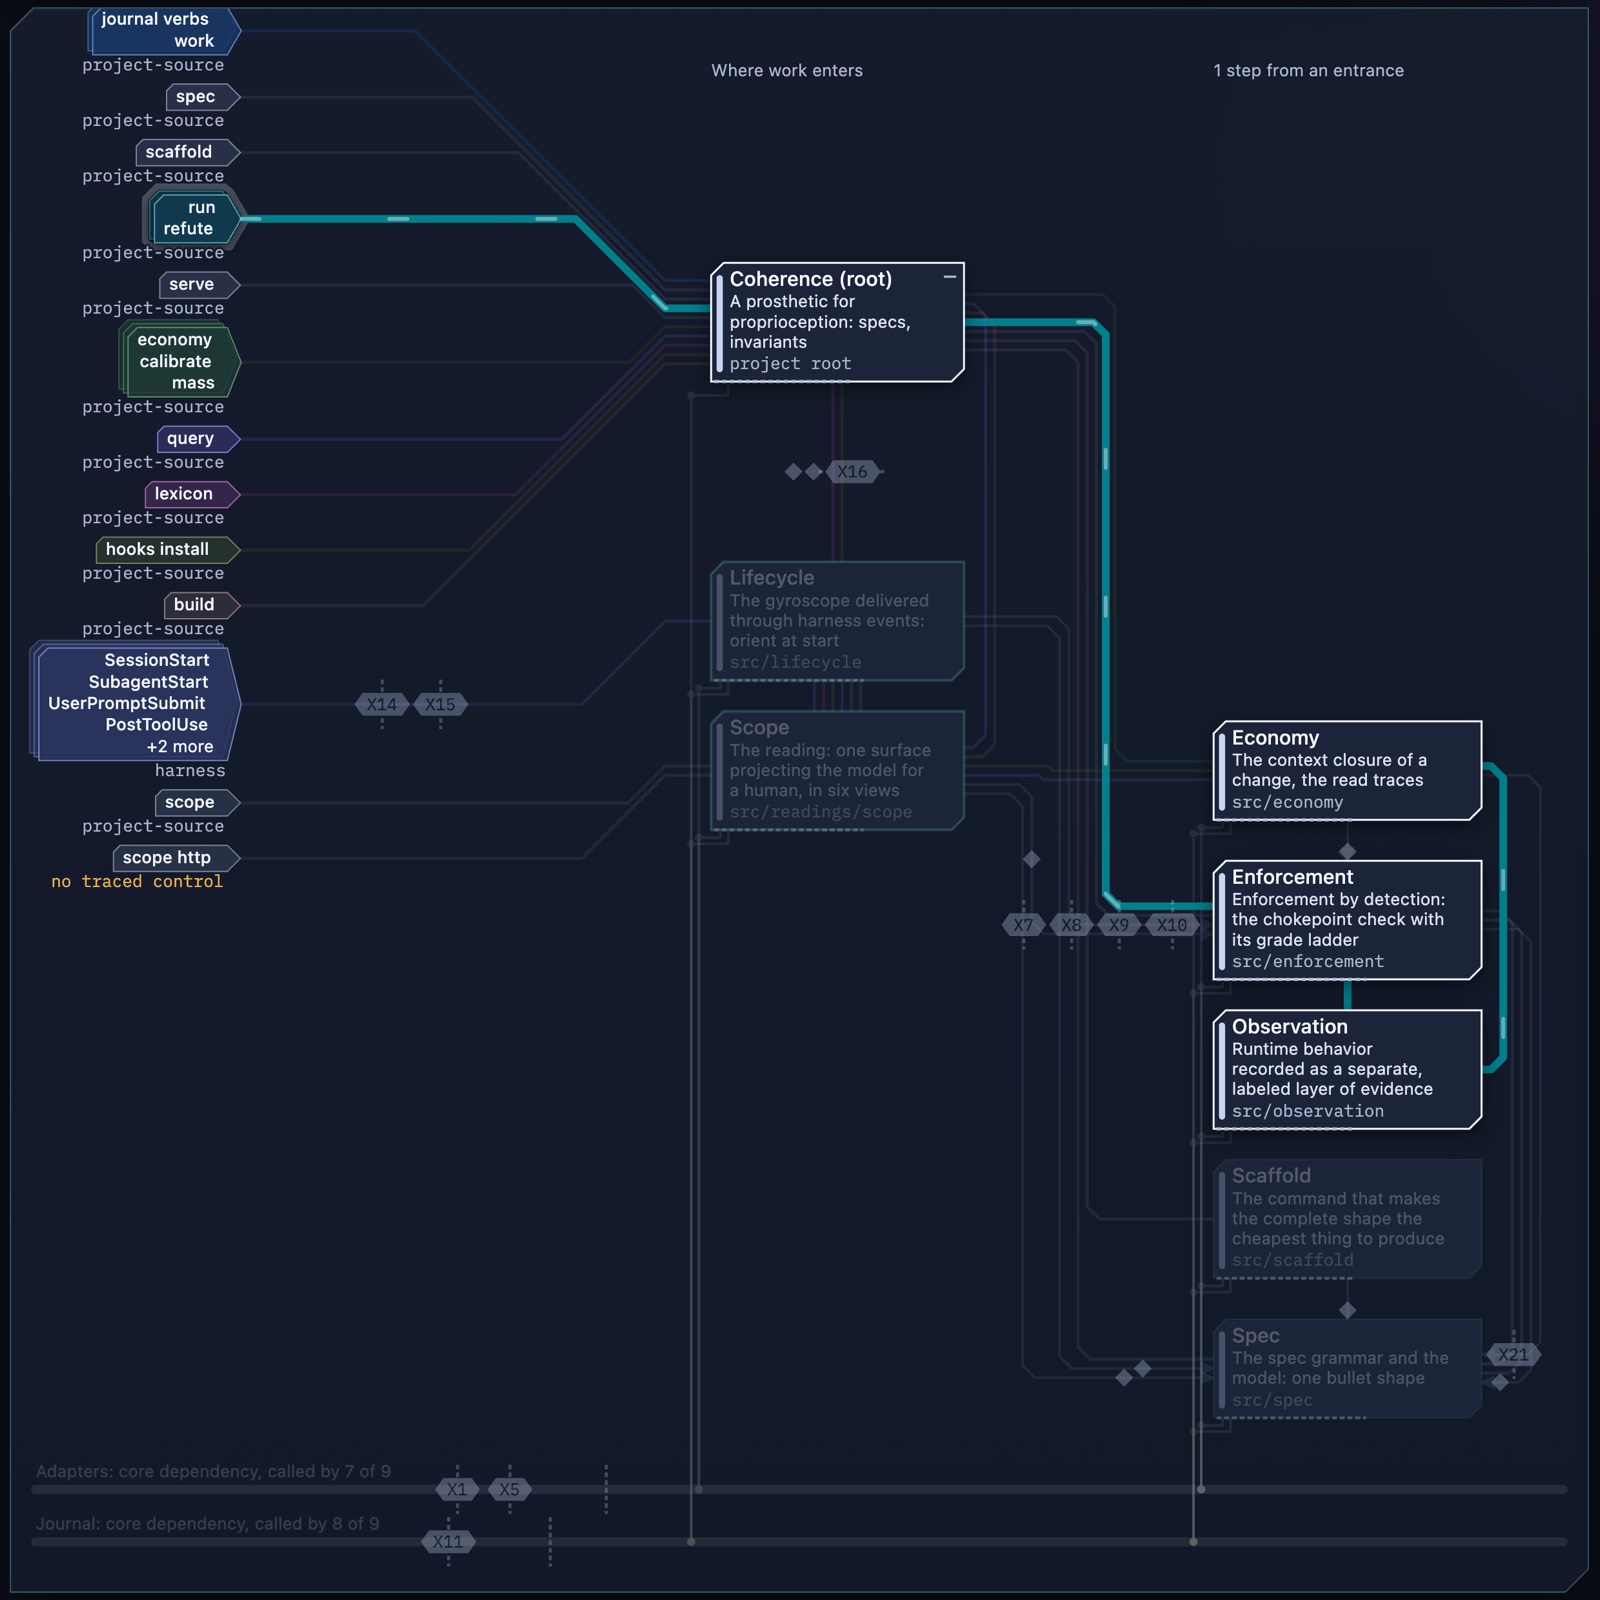Click the diamond between Scaffold and Spec

1348,1310
